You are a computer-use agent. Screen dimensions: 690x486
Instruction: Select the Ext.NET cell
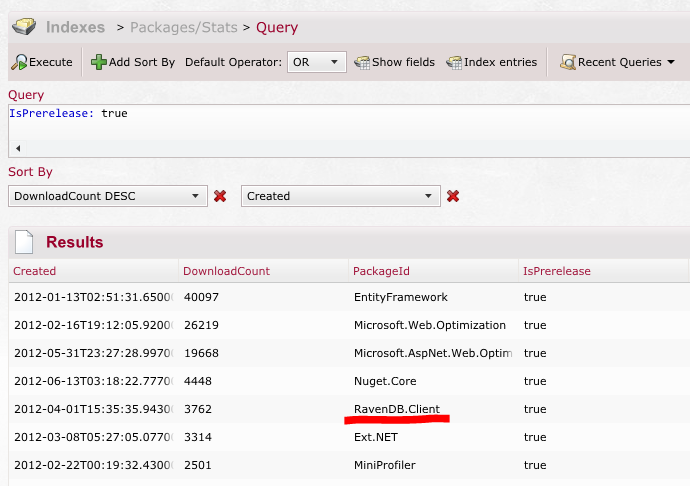click(376, 437)
